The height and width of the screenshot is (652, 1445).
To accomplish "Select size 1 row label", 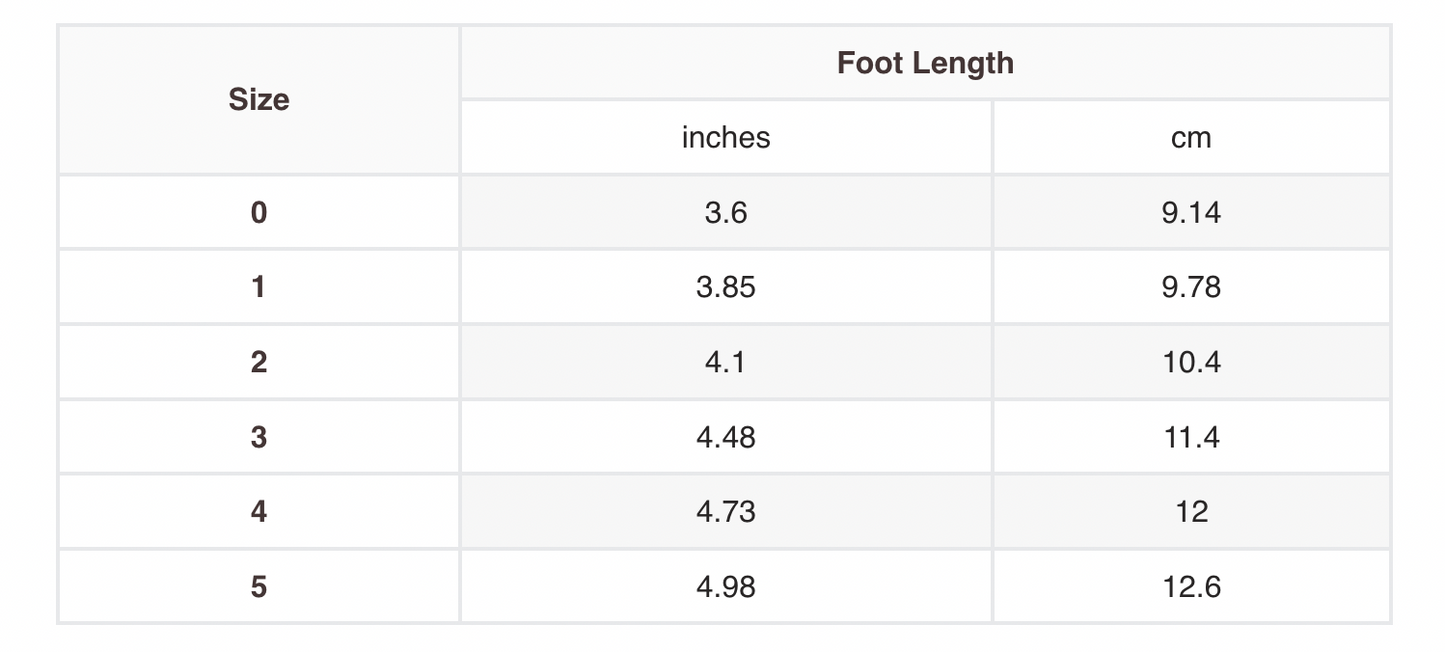I will [x=259, y=287].
